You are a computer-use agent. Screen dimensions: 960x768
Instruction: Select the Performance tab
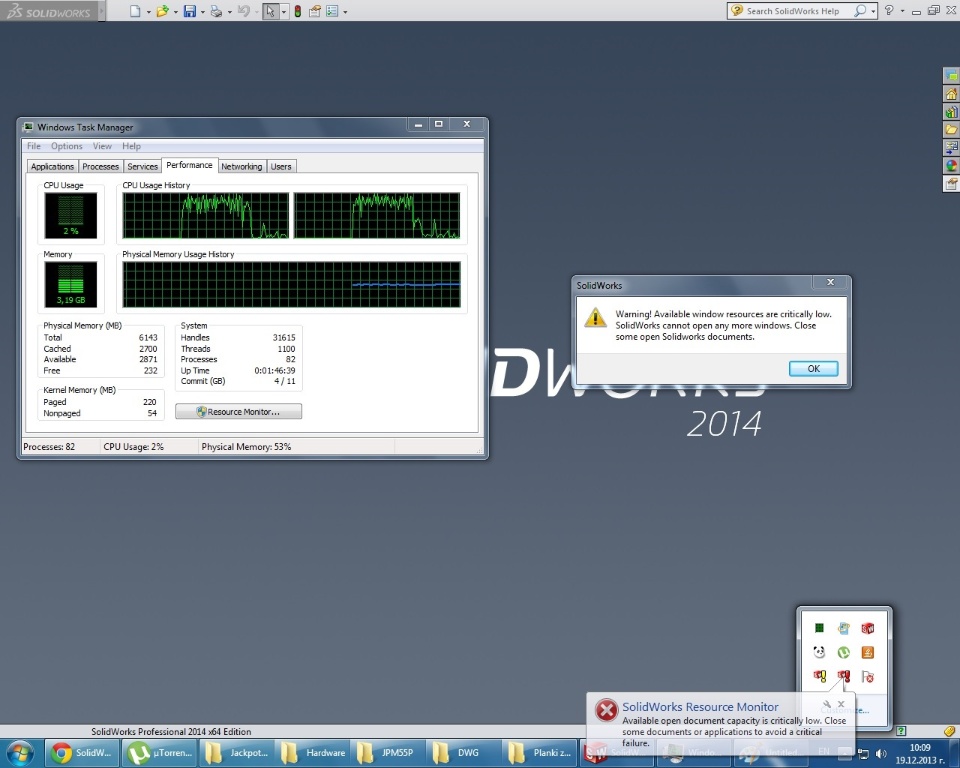pos(189,165)
